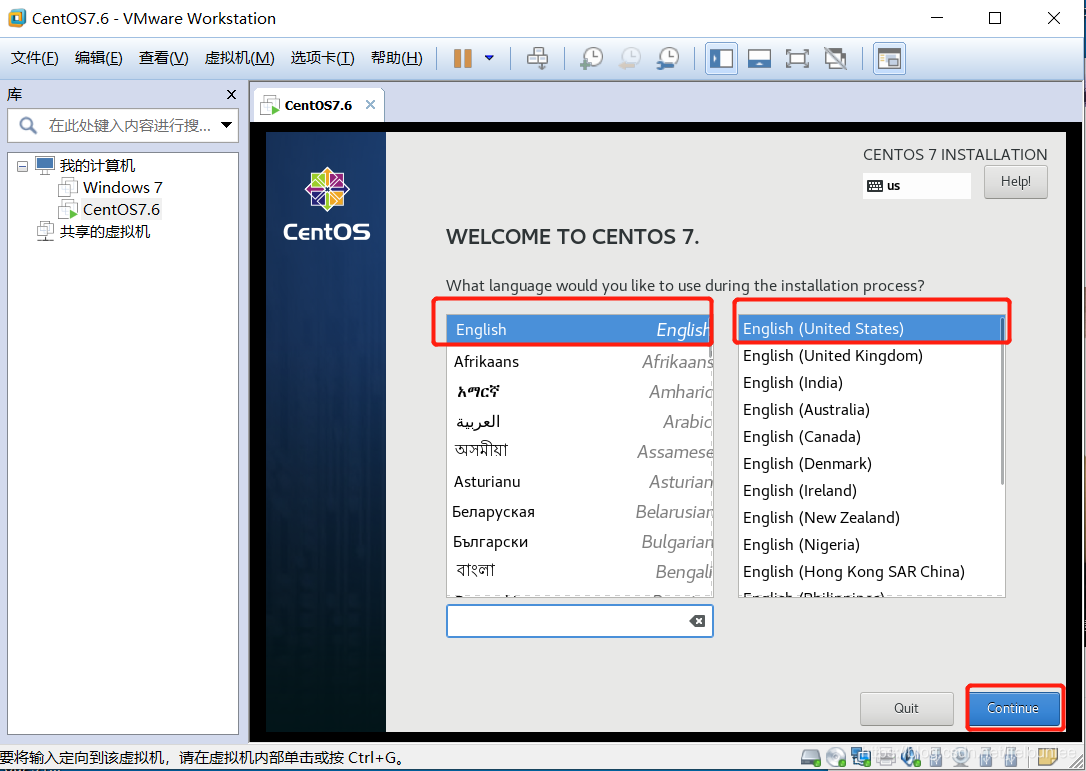Select Asturianu in the language list
The height and width of the screenshot is (771, 1086).
coord(579,481)
